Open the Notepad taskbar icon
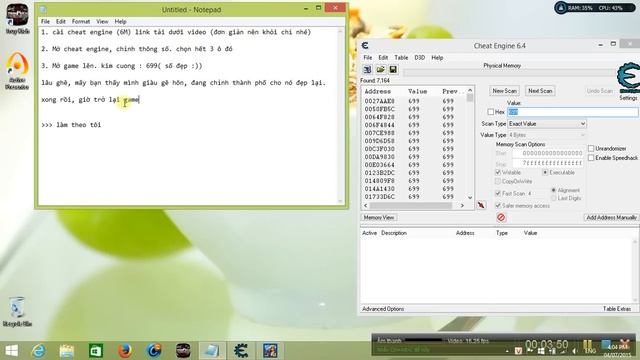 [x=212, y=351]
